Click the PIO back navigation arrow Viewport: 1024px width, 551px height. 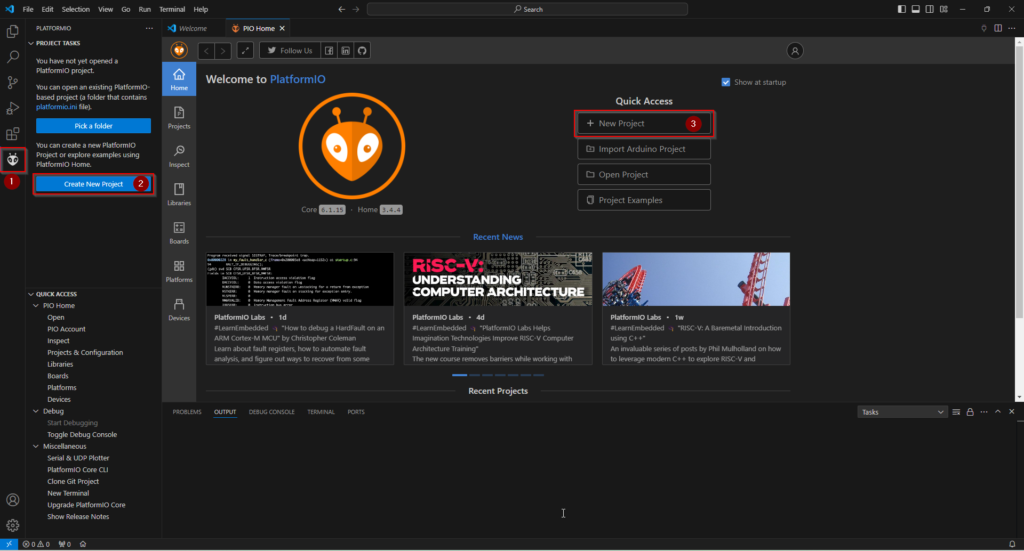tap(206, 51)
